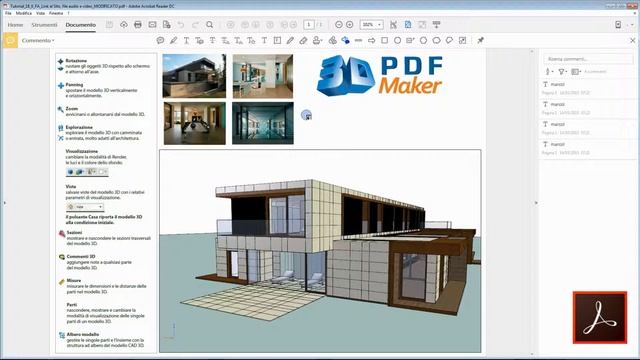Open the zoom percentage dropdown

pos(371,25)
